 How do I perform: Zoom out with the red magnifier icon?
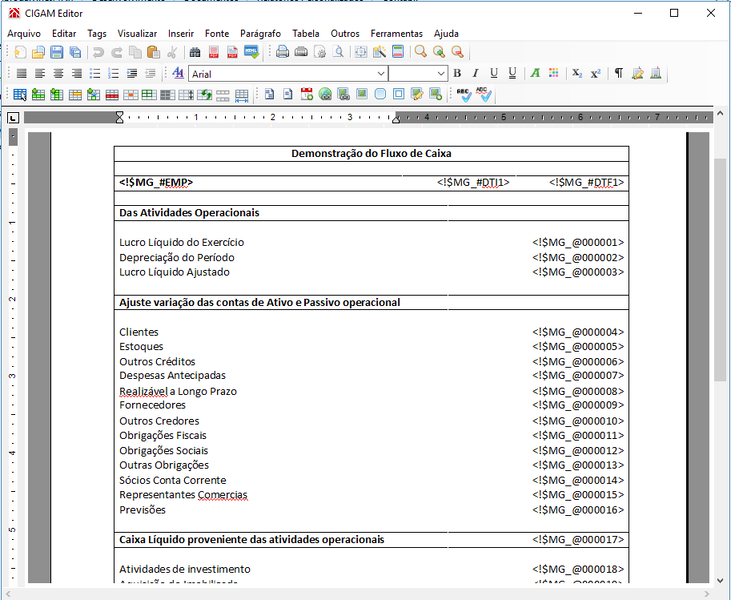(x=458, y=52)
